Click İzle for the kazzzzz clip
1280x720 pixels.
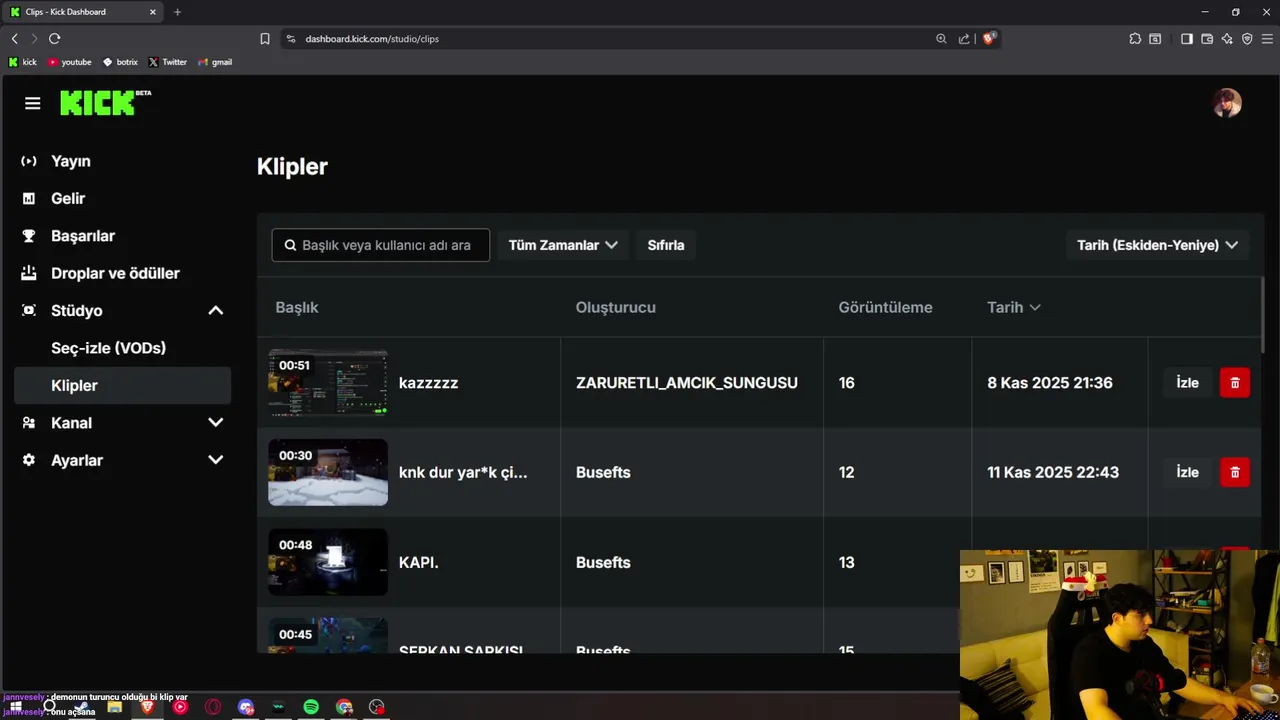point(1187,383)
